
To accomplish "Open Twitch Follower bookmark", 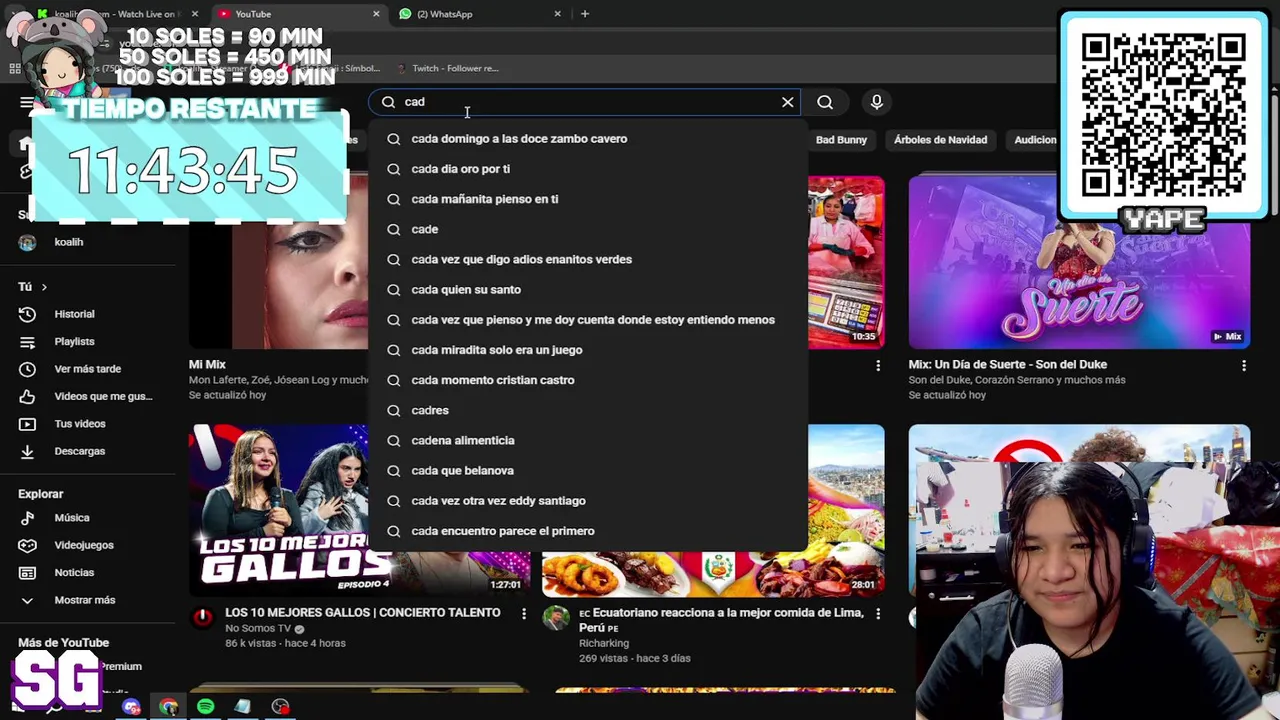I will [x=447, y=68].
